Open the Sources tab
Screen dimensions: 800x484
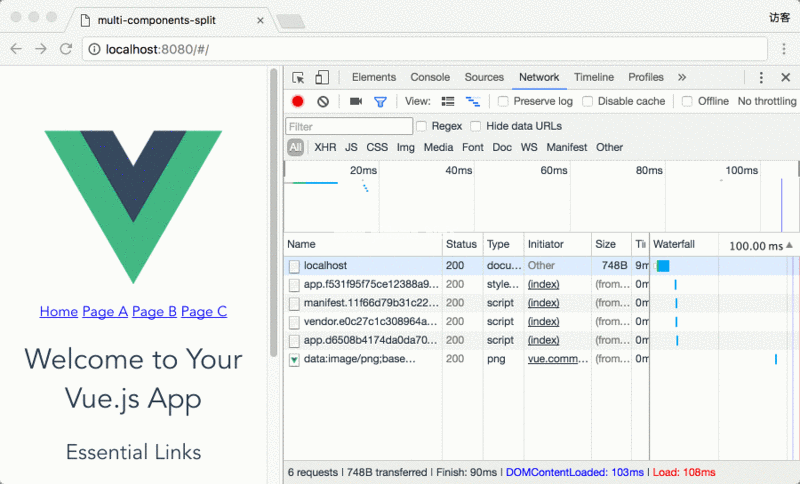tap(484, 78)
